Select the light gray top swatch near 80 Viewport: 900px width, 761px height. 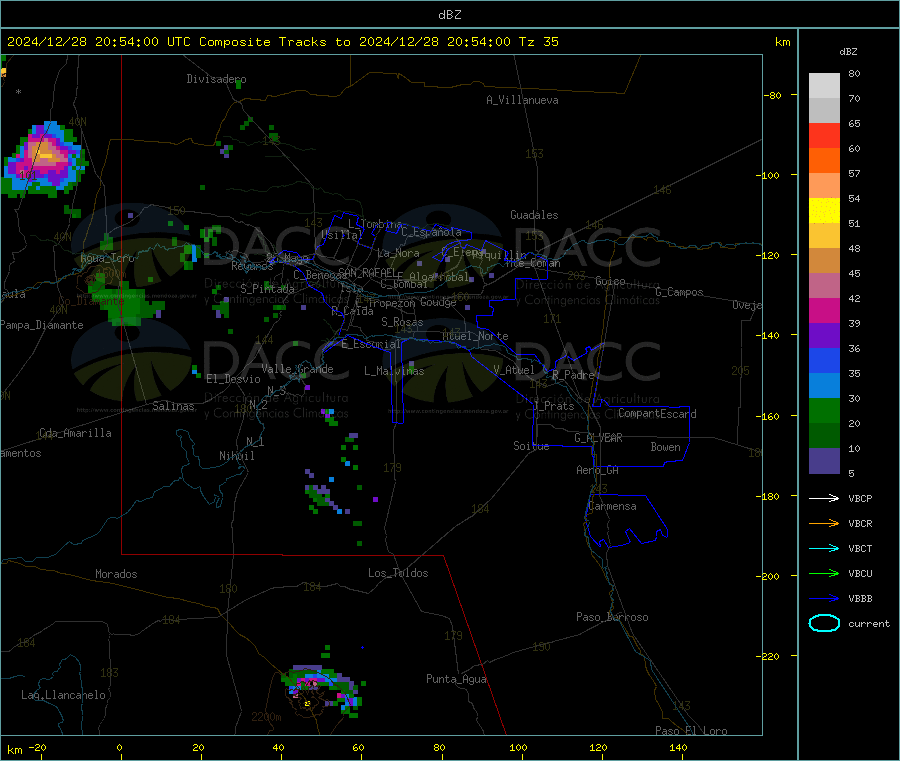[x=824, y=86]
